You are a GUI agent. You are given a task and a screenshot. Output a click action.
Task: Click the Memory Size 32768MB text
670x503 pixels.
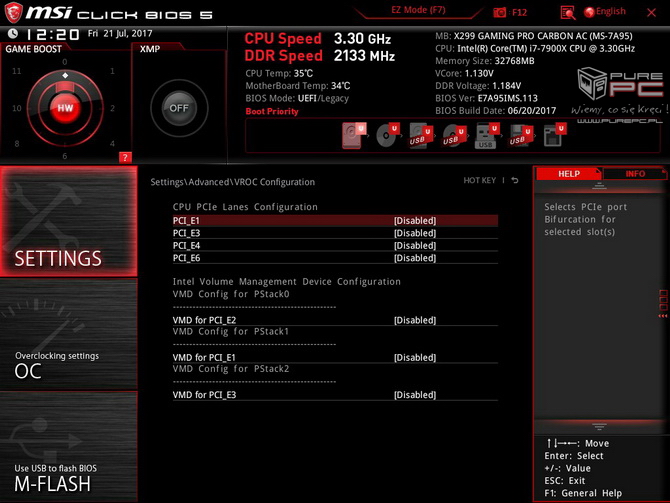(x=485, y=61)
